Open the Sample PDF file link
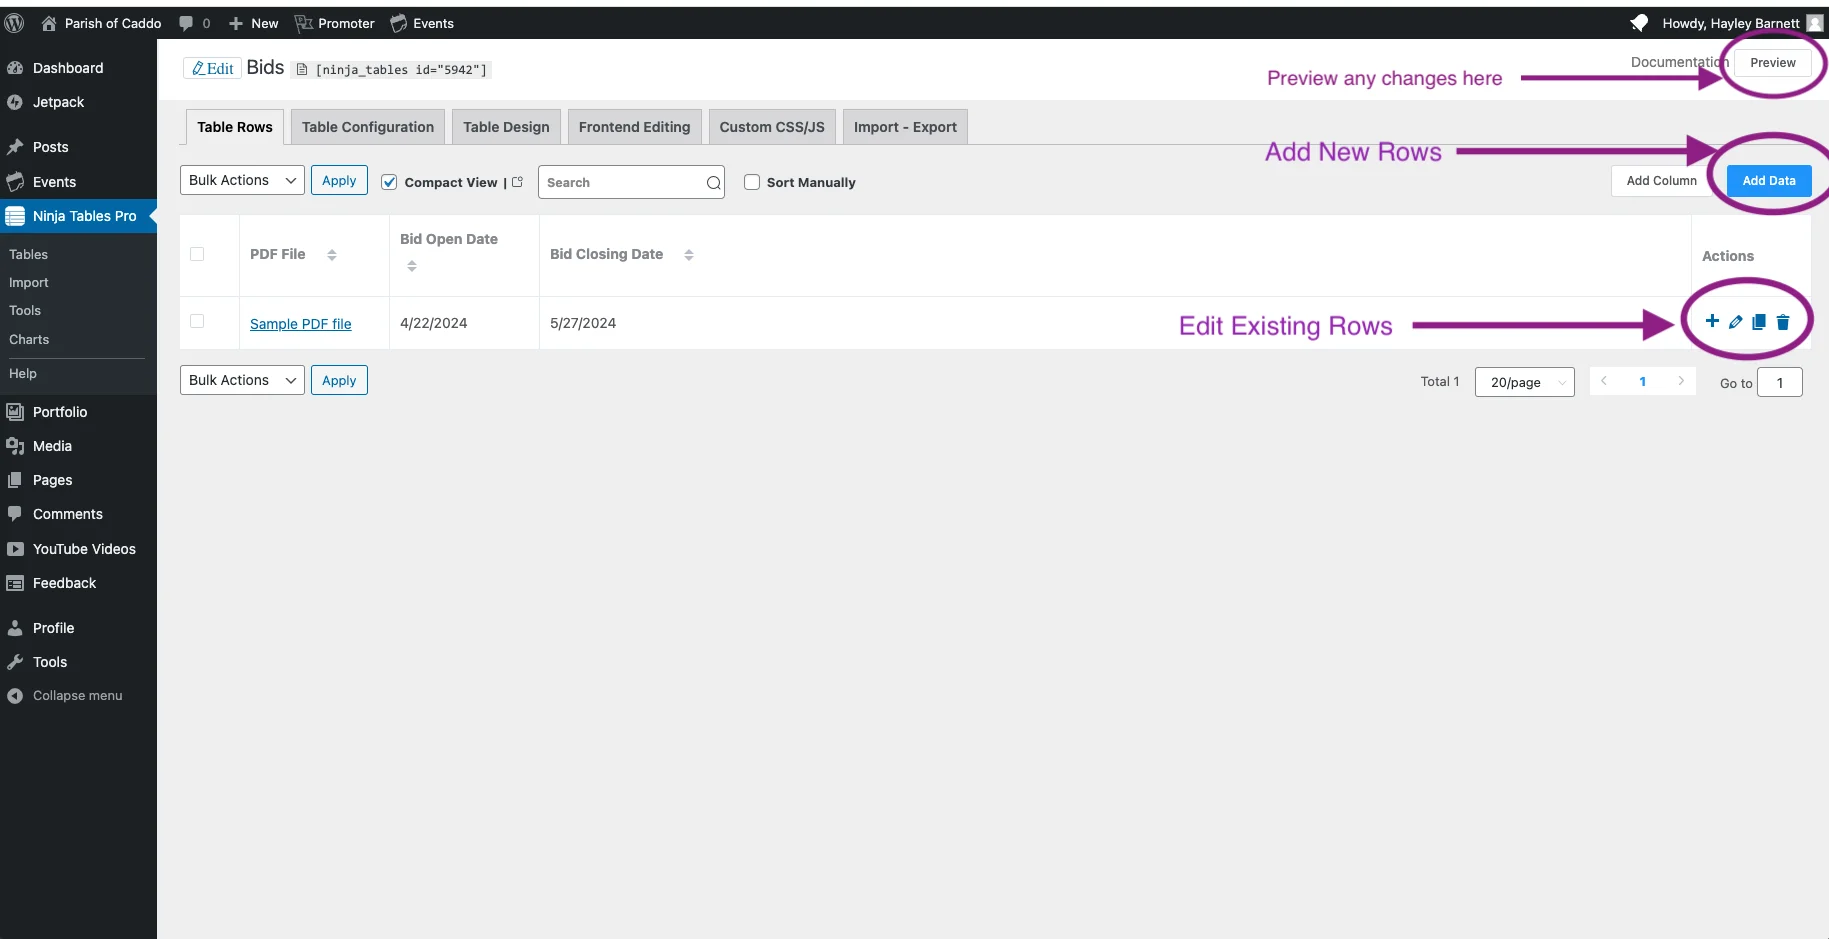 pos(300,324)
